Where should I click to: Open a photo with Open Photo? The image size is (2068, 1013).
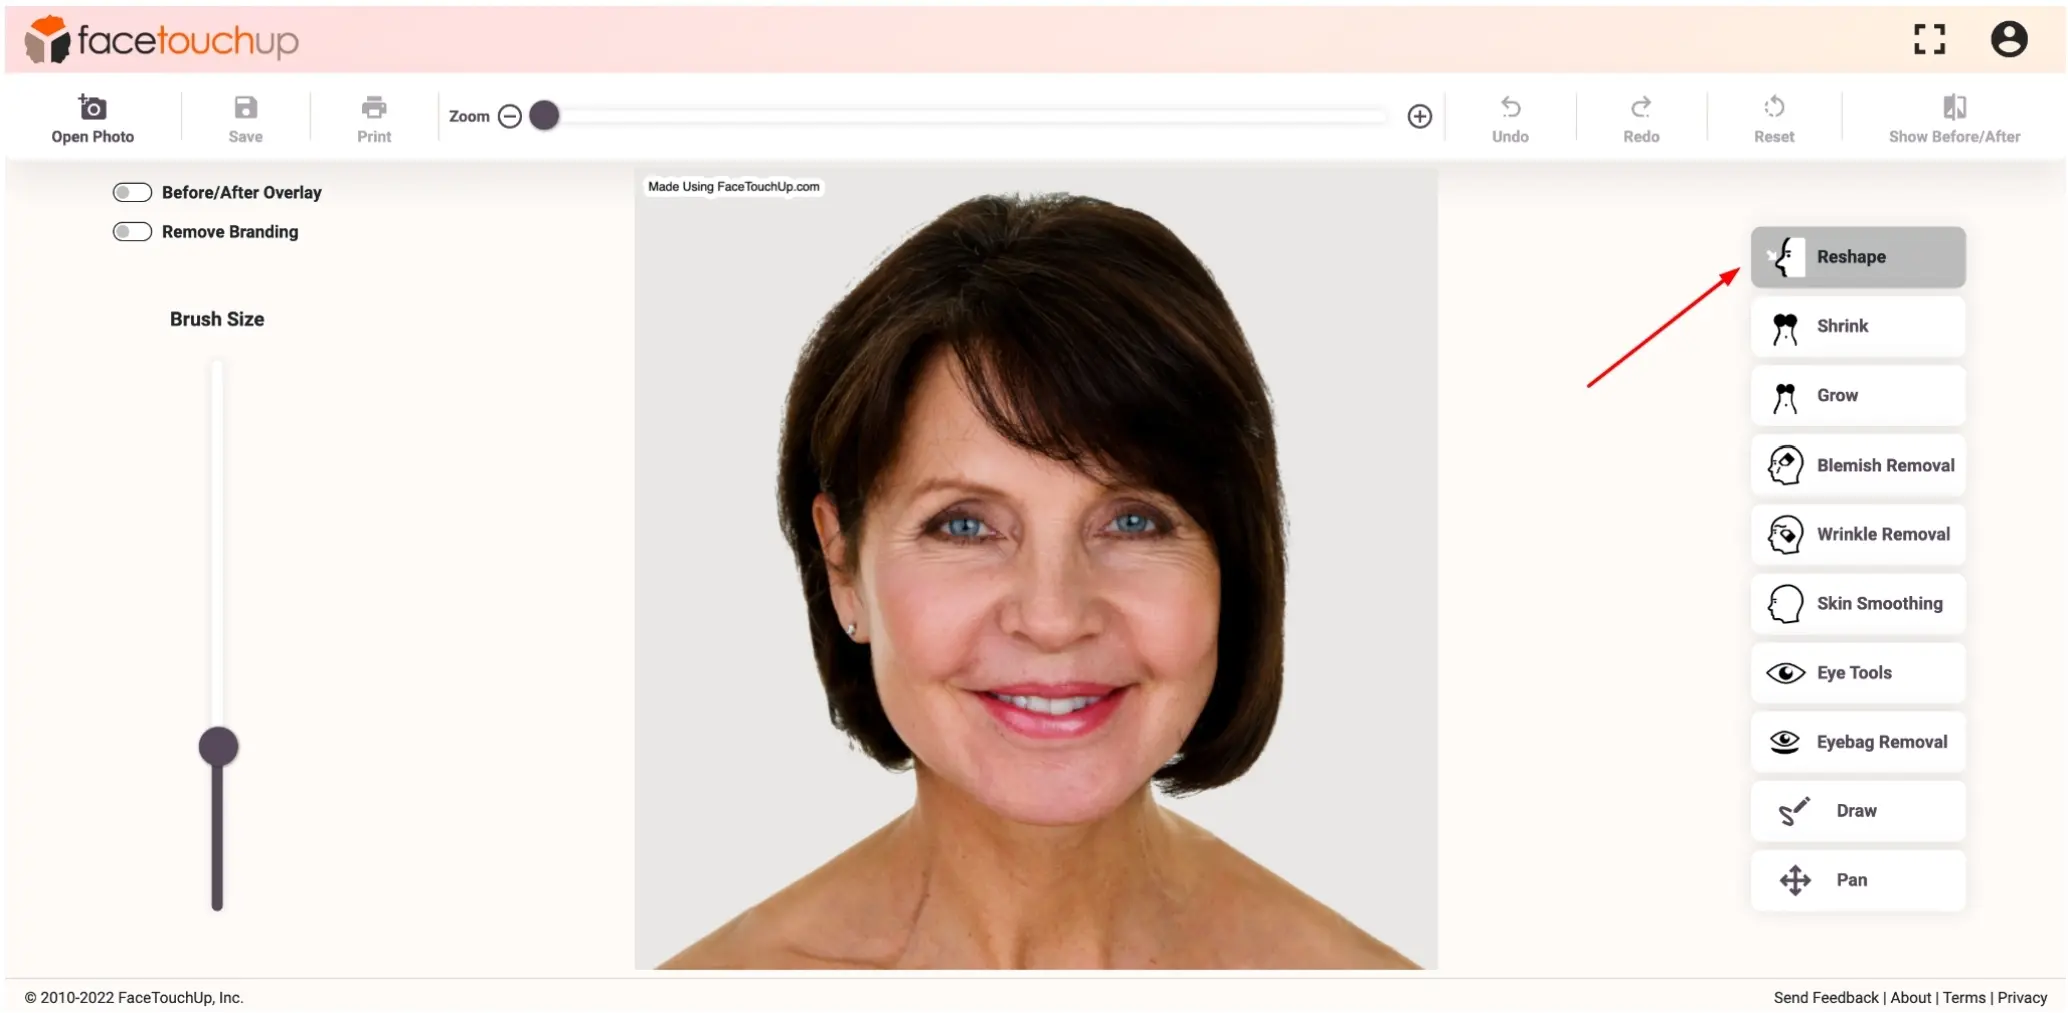click(x=91, y=116)
